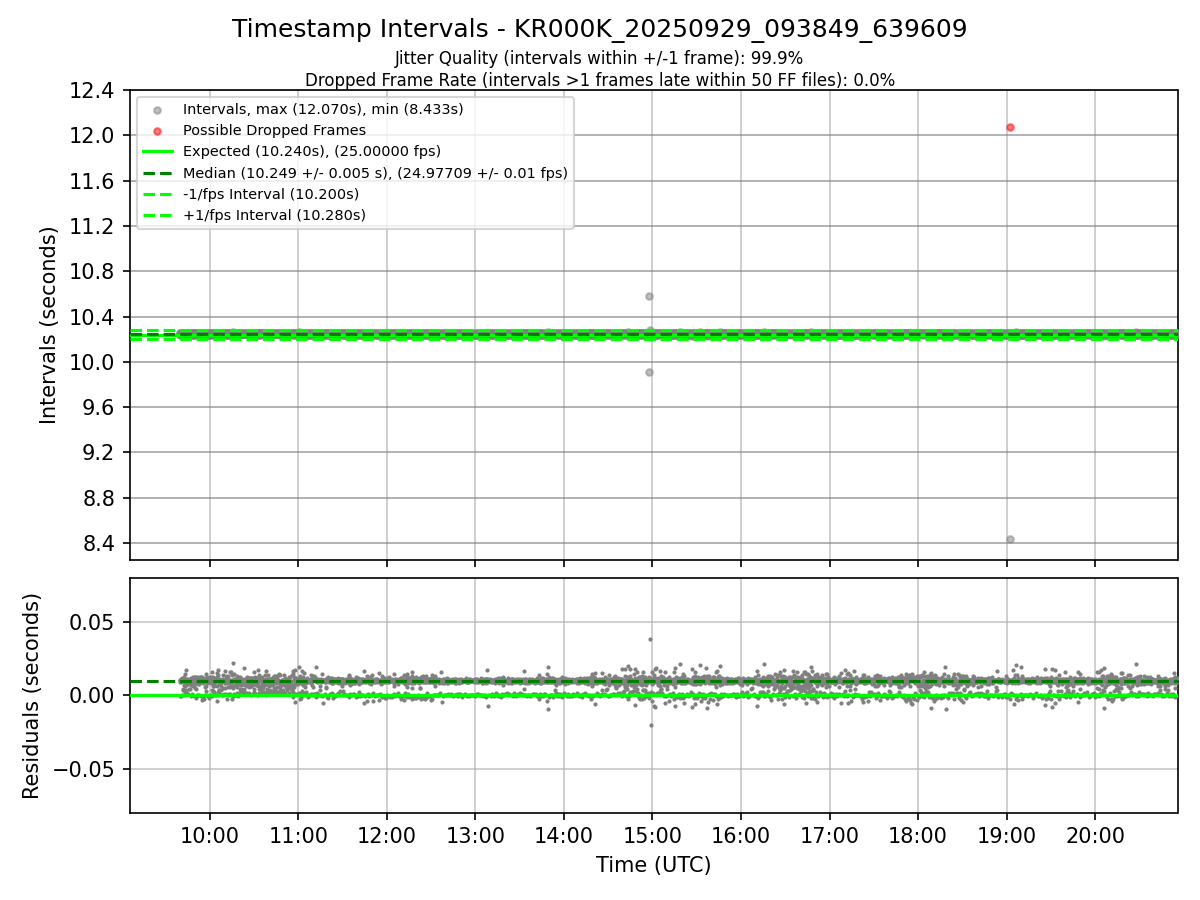The height and width of the screenshot is (900, 1200).
Task: Click legend entry '+1/fps Interval (10.280s)'
Action: coord(274,215)
